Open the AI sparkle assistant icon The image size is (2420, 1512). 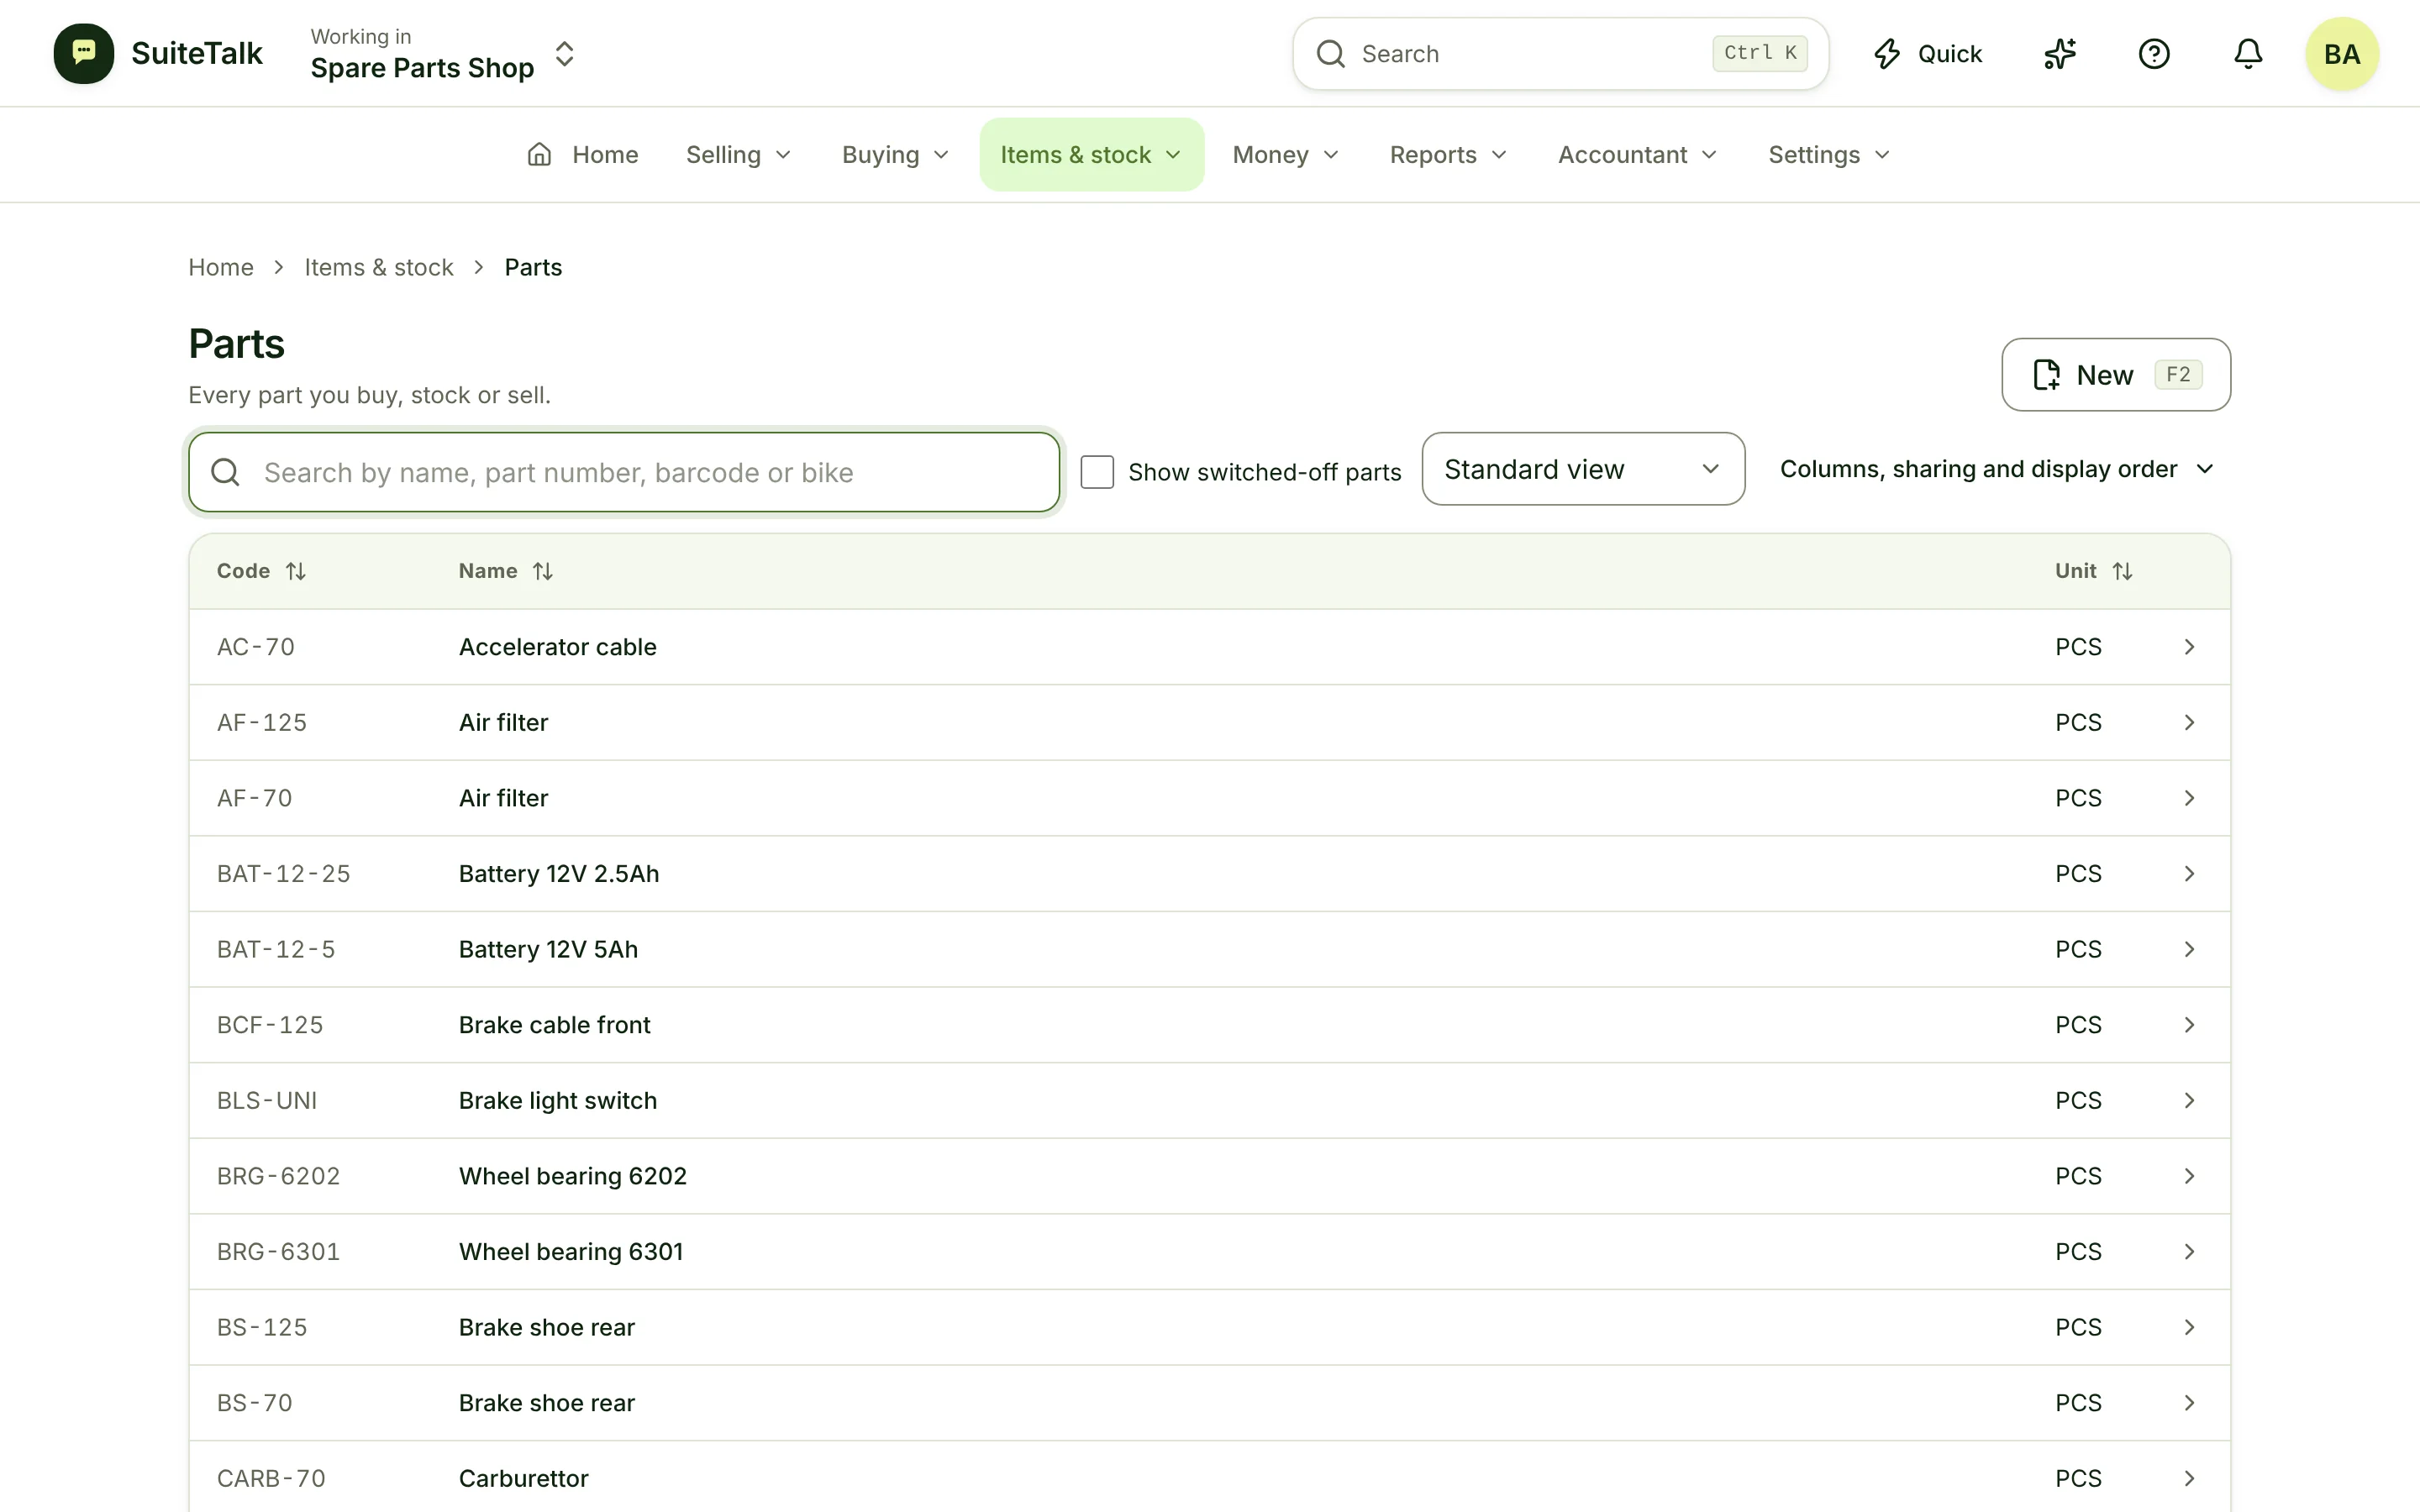pos(2060,53)
